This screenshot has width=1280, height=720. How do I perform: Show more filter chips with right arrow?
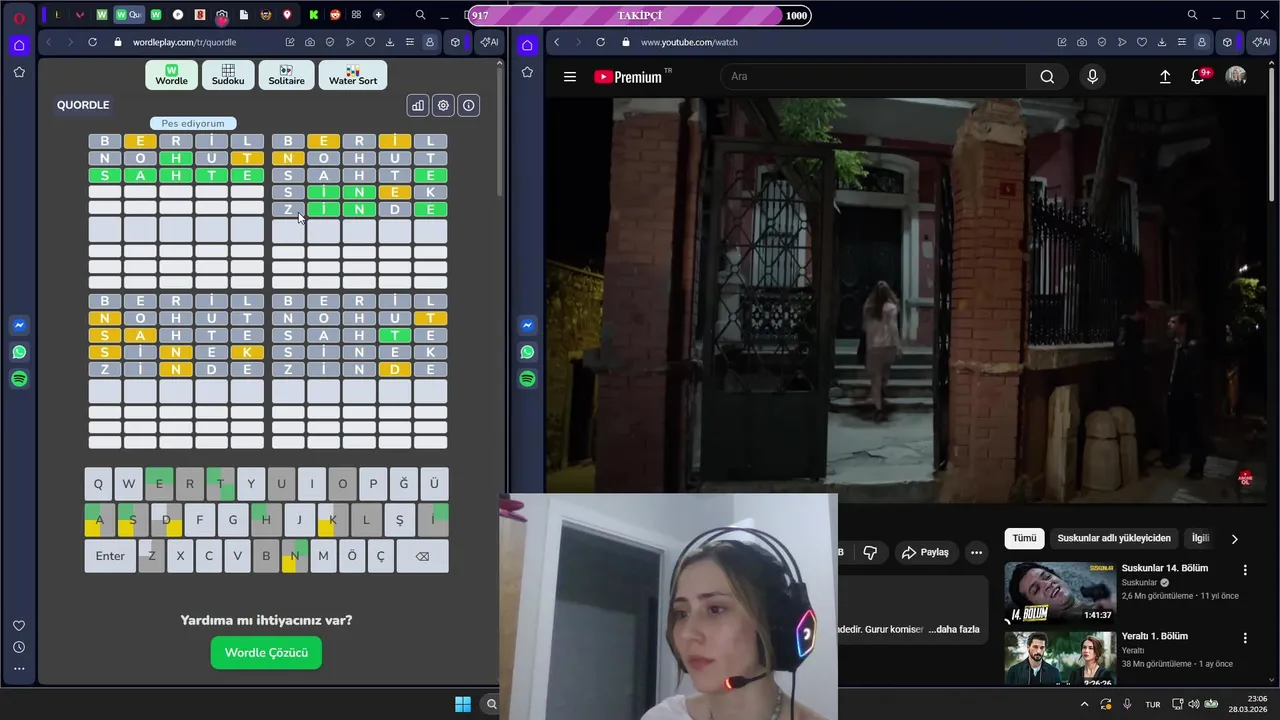tap(1234, 539)
